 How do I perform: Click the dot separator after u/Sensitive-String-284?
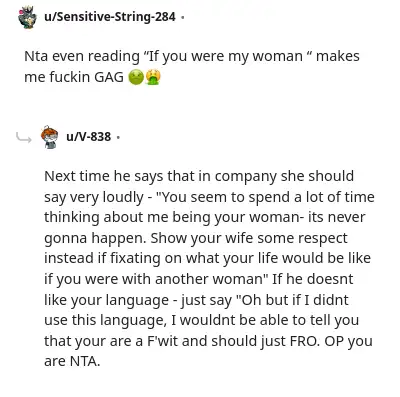click(x=182, y=17)
